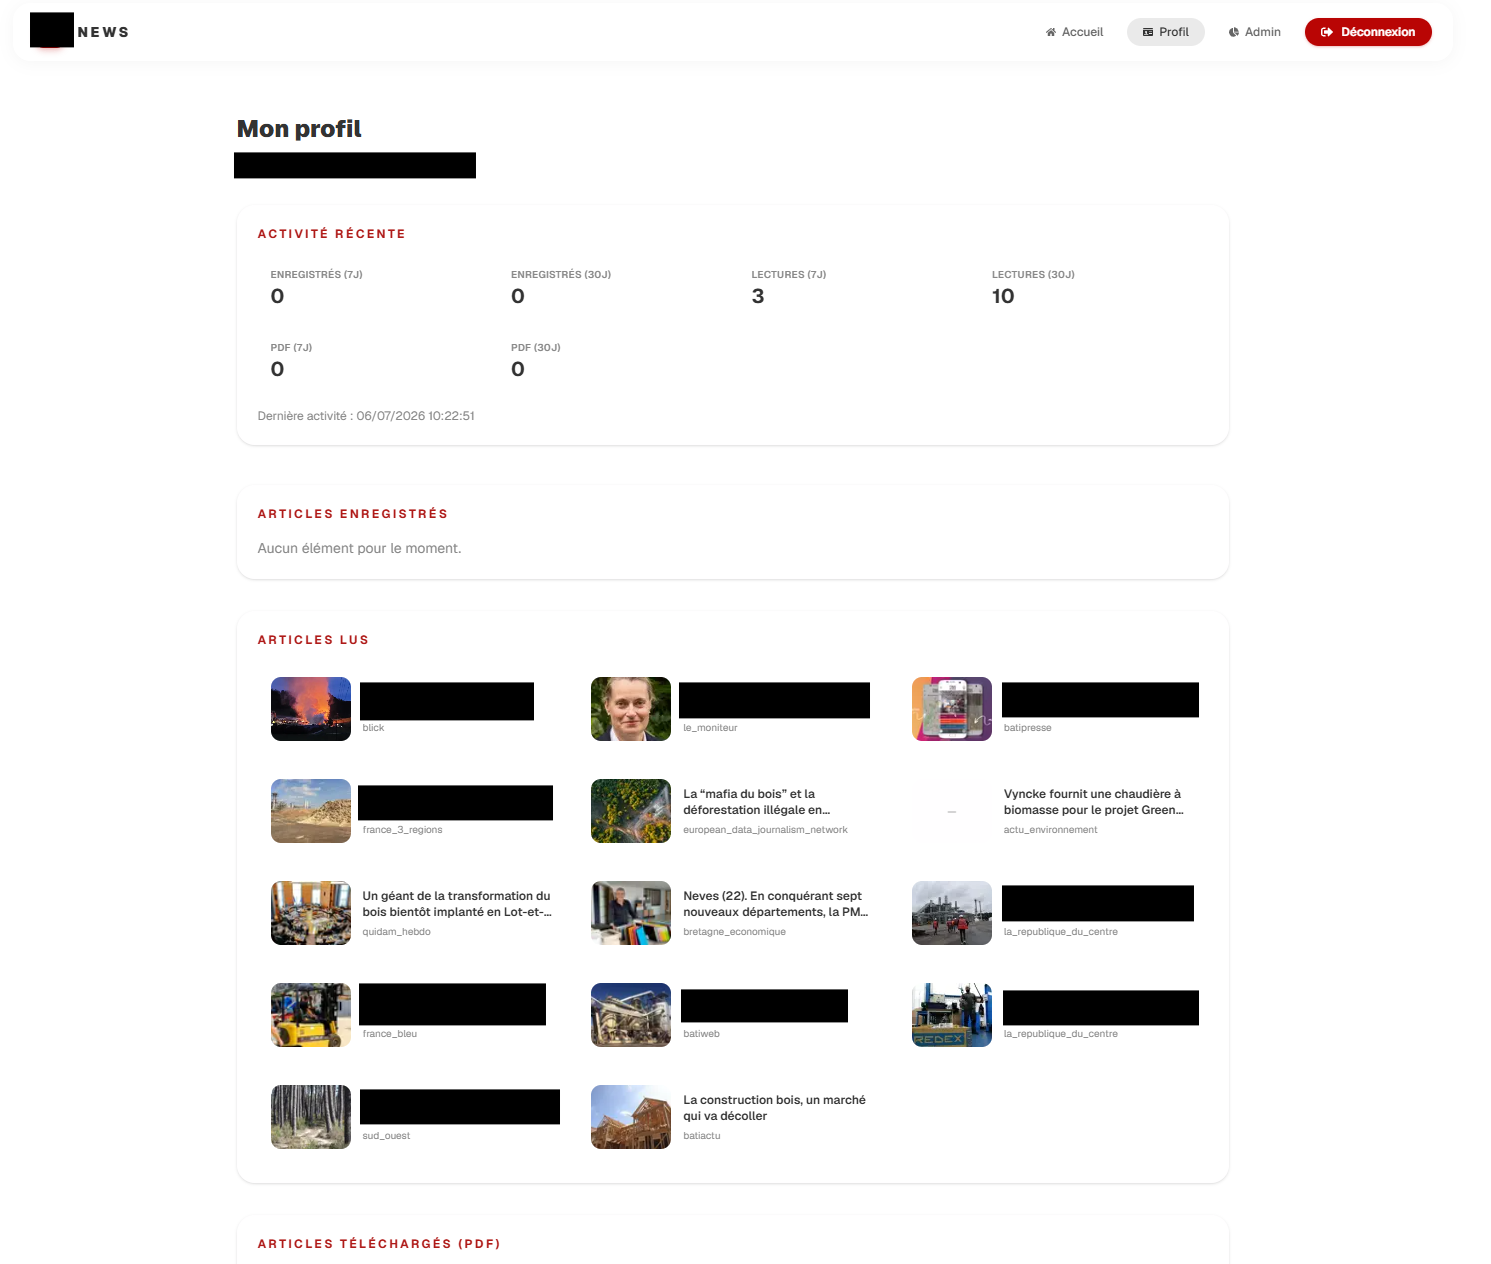Click the "batipresse" source label
Viewport: 1491px width, 1264px height.
pos(1028,728)
